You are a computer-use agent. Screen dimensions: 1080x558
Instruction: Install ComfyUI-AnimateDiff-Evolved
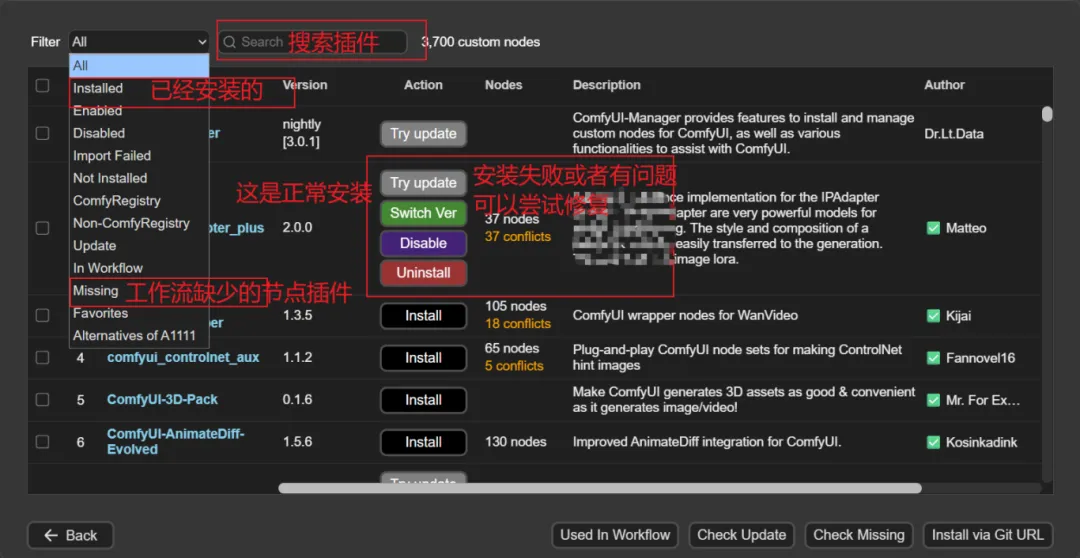424,442
